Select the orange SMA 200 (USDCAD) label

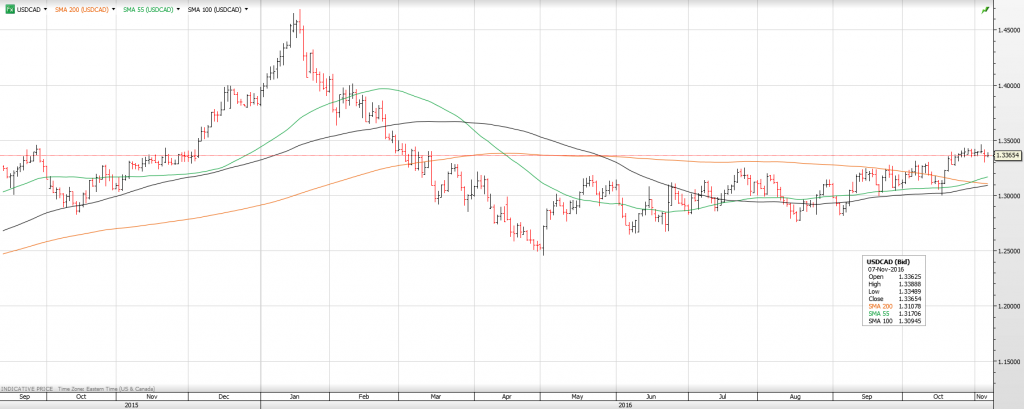tap(82, 9)
